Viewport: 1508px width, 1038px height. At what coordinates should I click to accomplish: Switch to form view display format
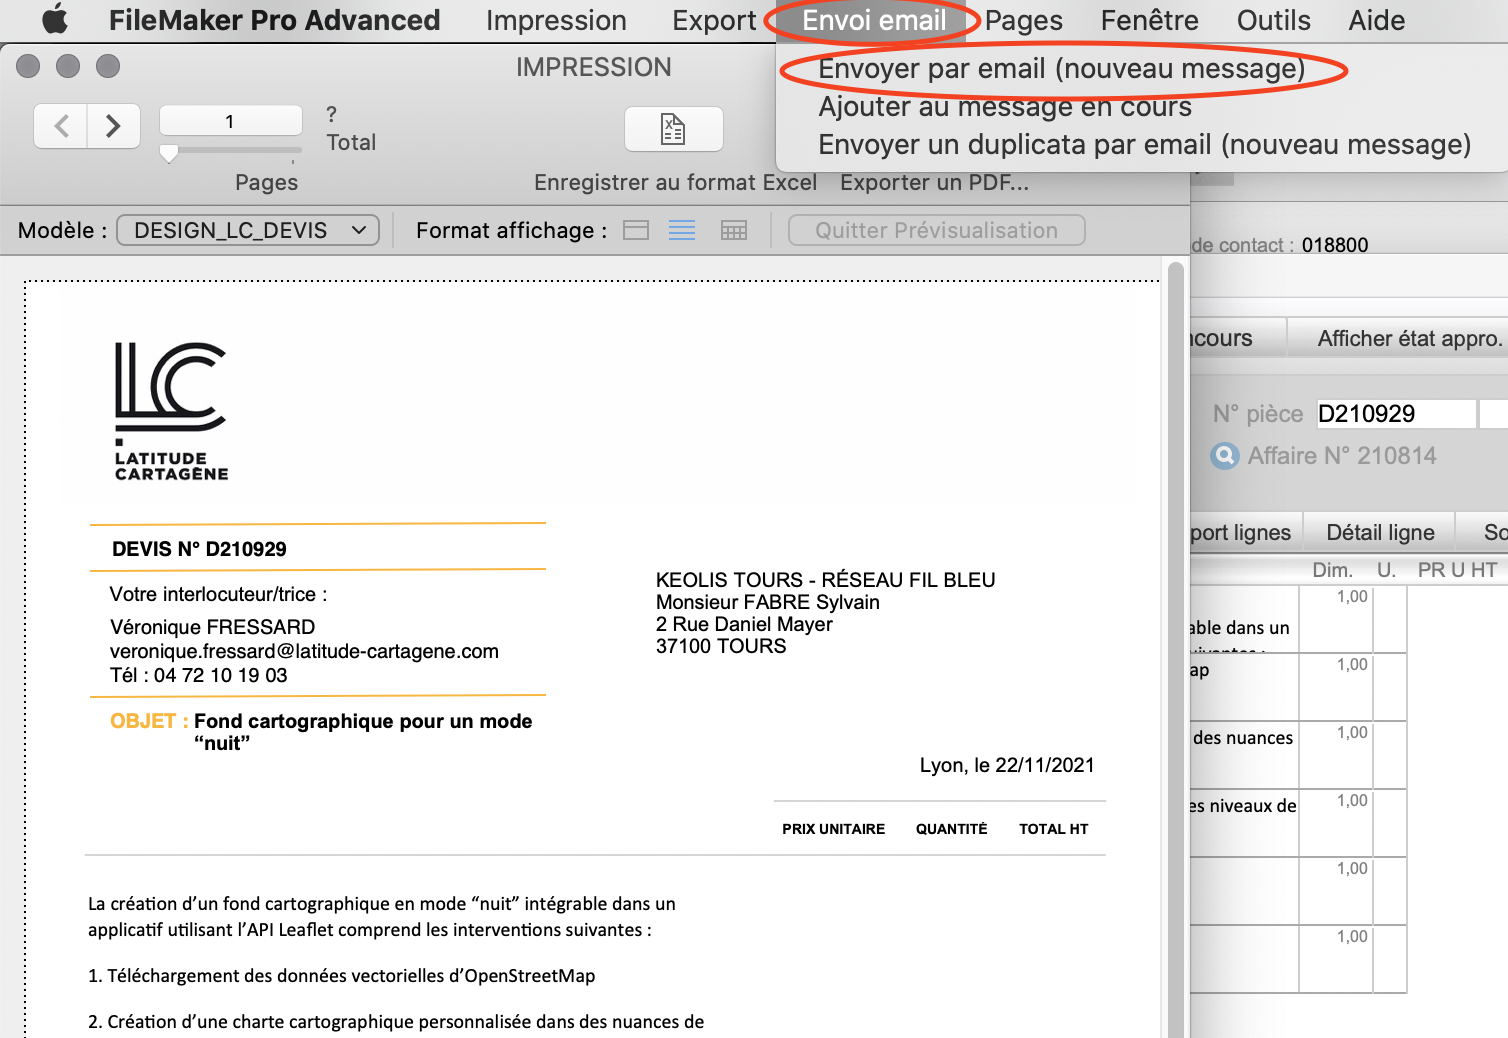pyautogui.click(x=636, y=231)
